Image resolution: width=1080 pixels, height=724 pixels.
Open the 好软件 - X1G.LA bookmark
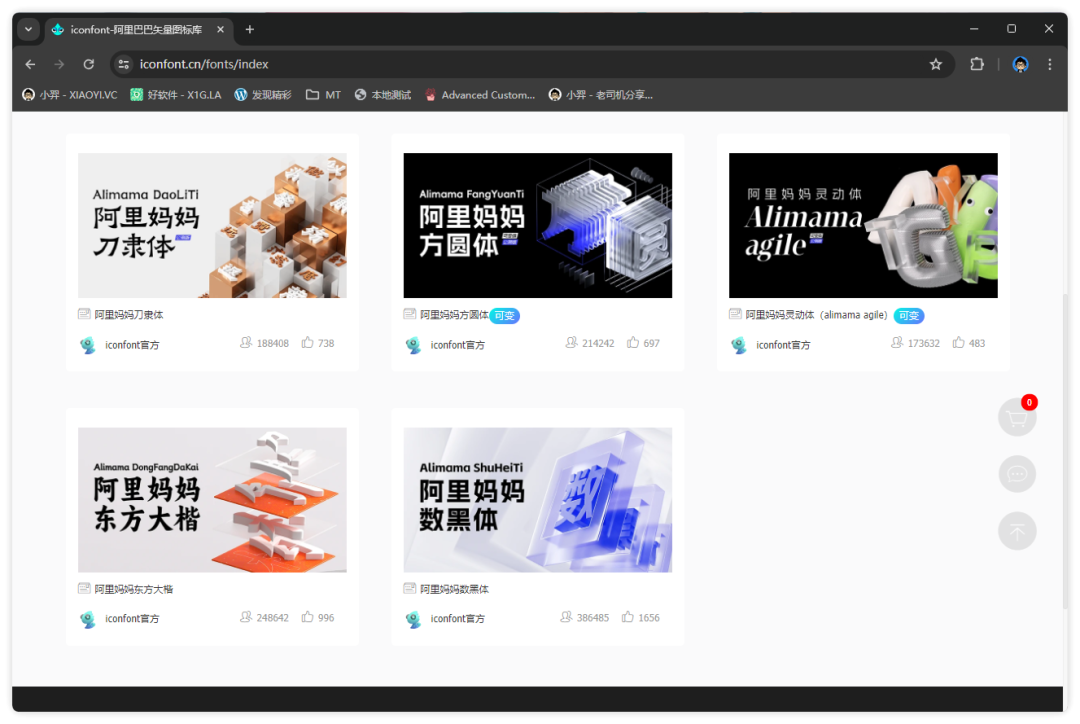[x=176, y=95]
